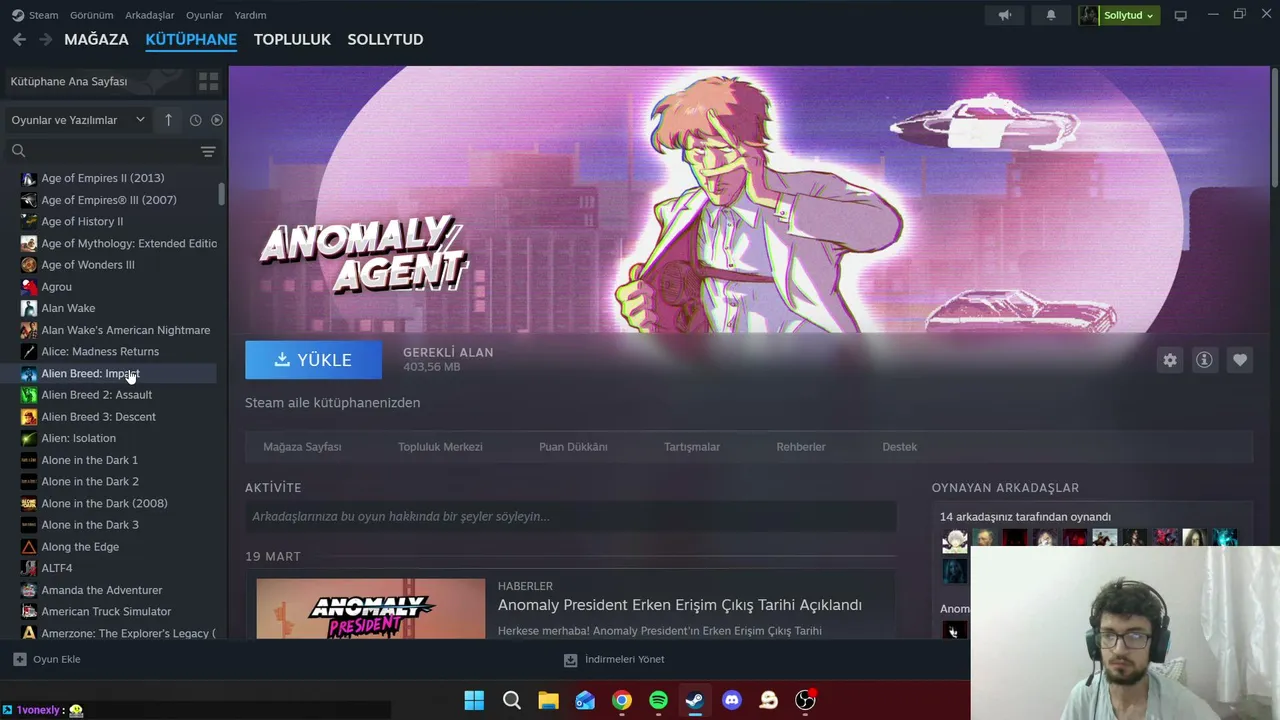Click the ALTF4 game icon
Screen dimensions: 1280x720
pyautogui.click(x=29, y=568)
